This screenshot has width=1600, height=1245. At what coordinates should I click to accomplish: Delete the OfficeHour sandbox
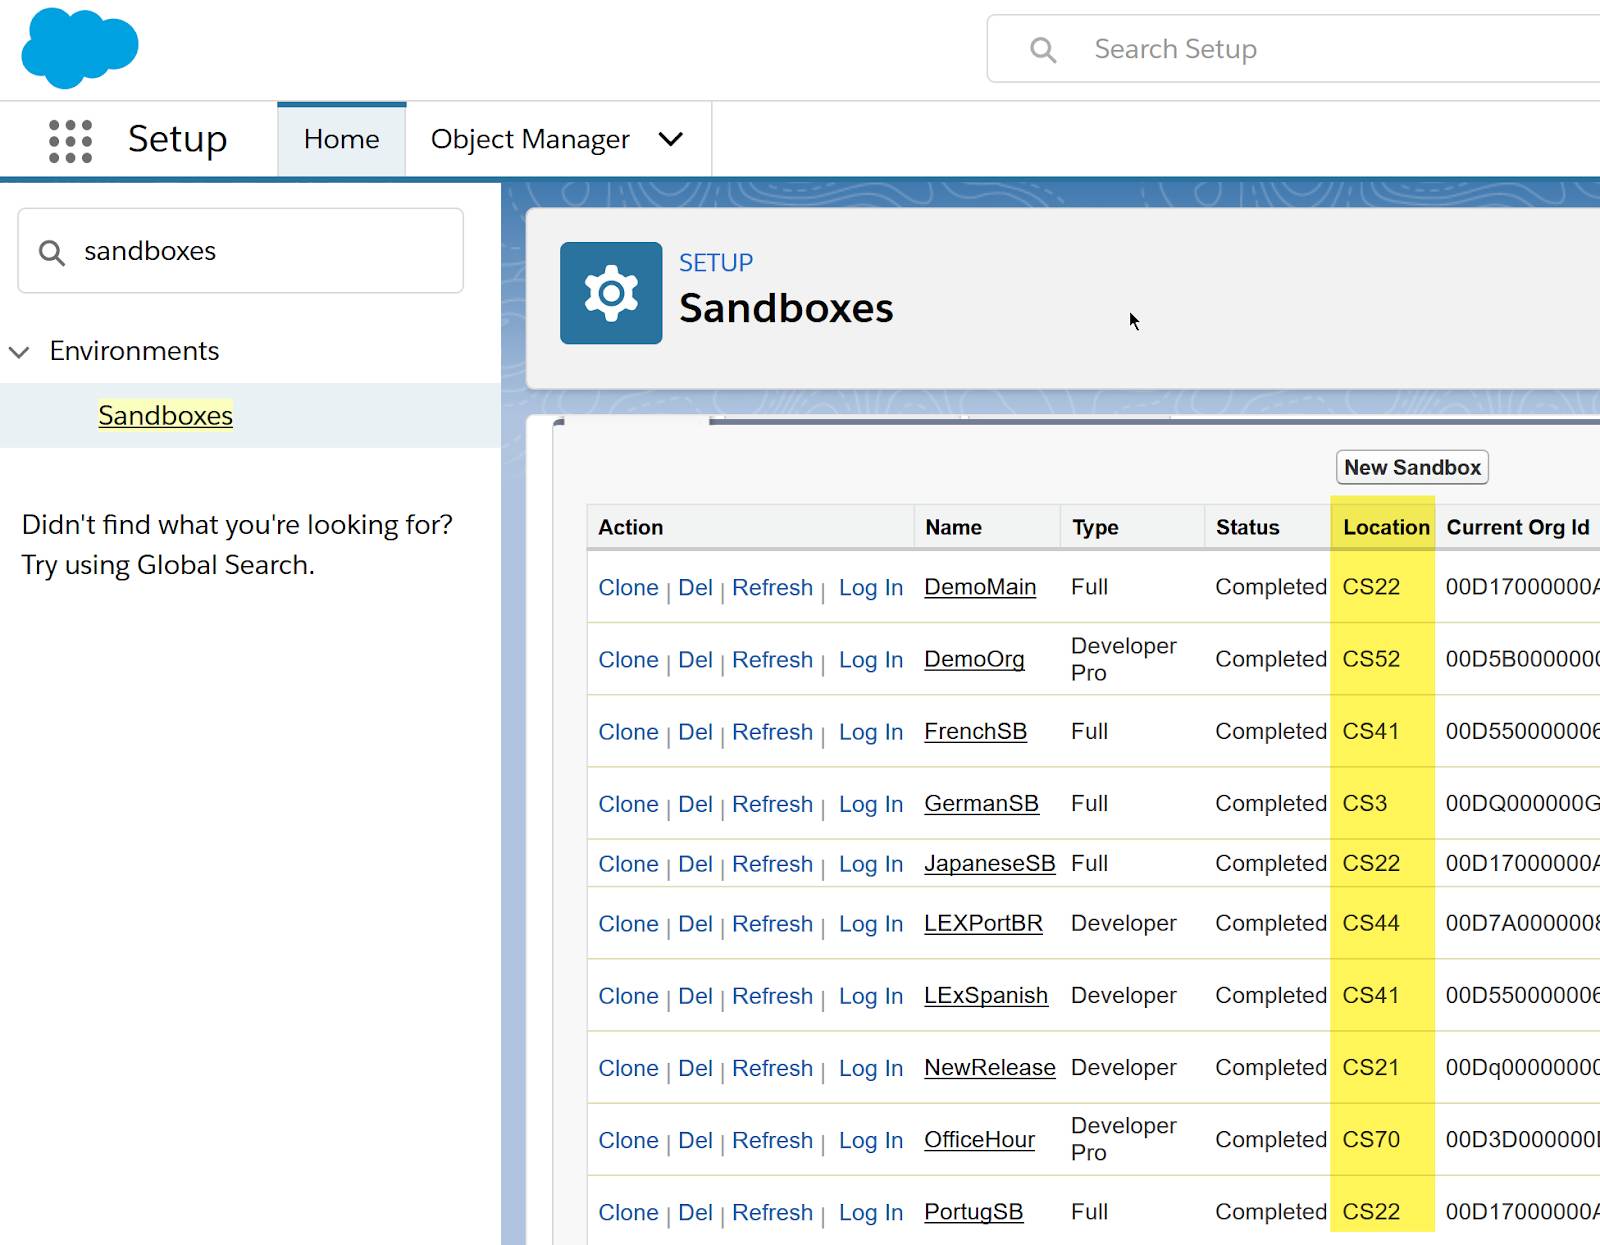point(696,1140)
